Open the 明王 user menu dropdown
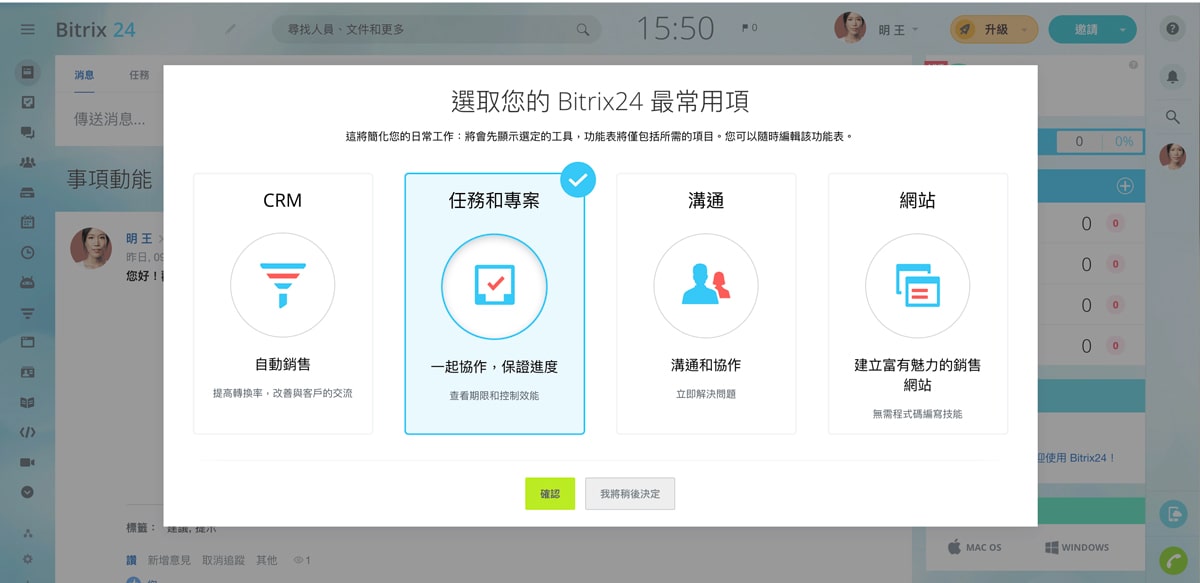 coord(899,30)
